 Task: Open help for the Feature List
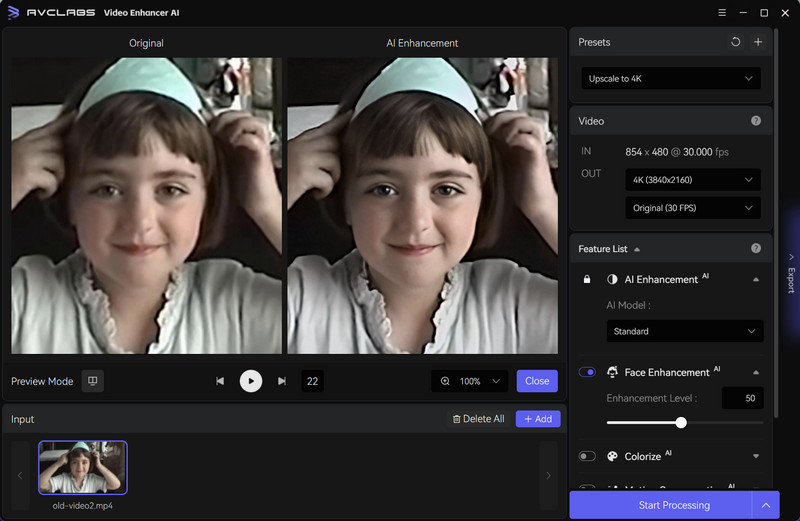(756, 249)
